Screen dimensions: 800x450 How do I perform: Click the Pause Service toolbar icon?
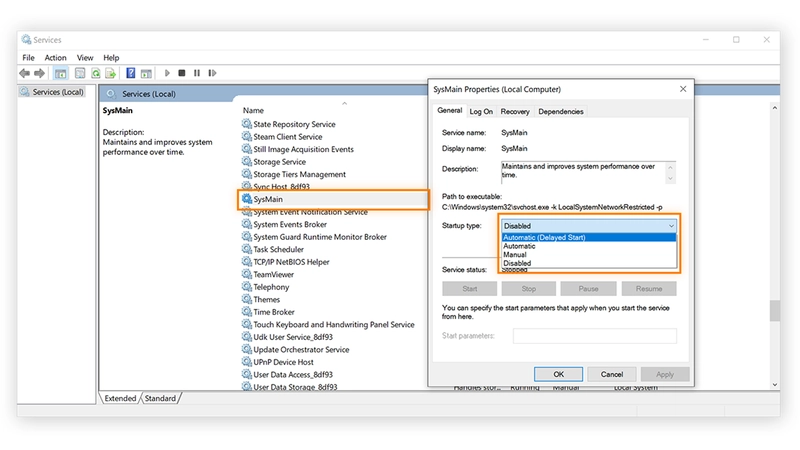tap(197, 73)
